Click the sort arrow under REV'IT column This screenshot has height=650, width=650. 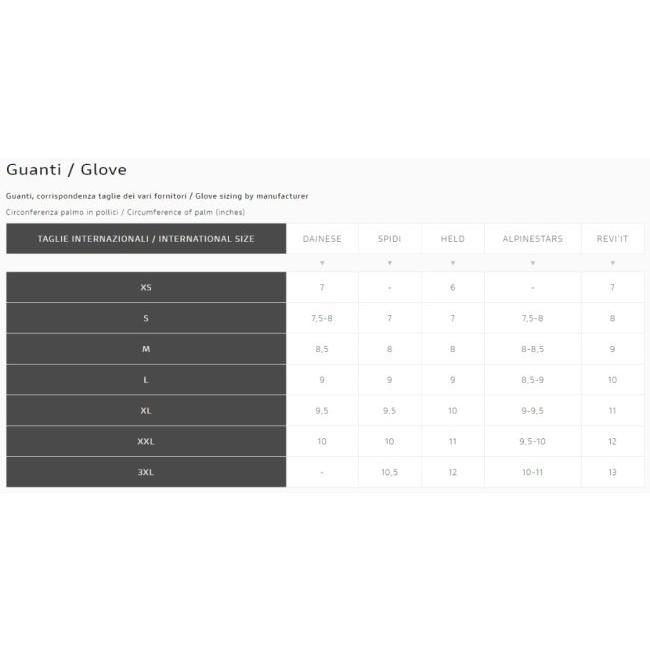612,263
